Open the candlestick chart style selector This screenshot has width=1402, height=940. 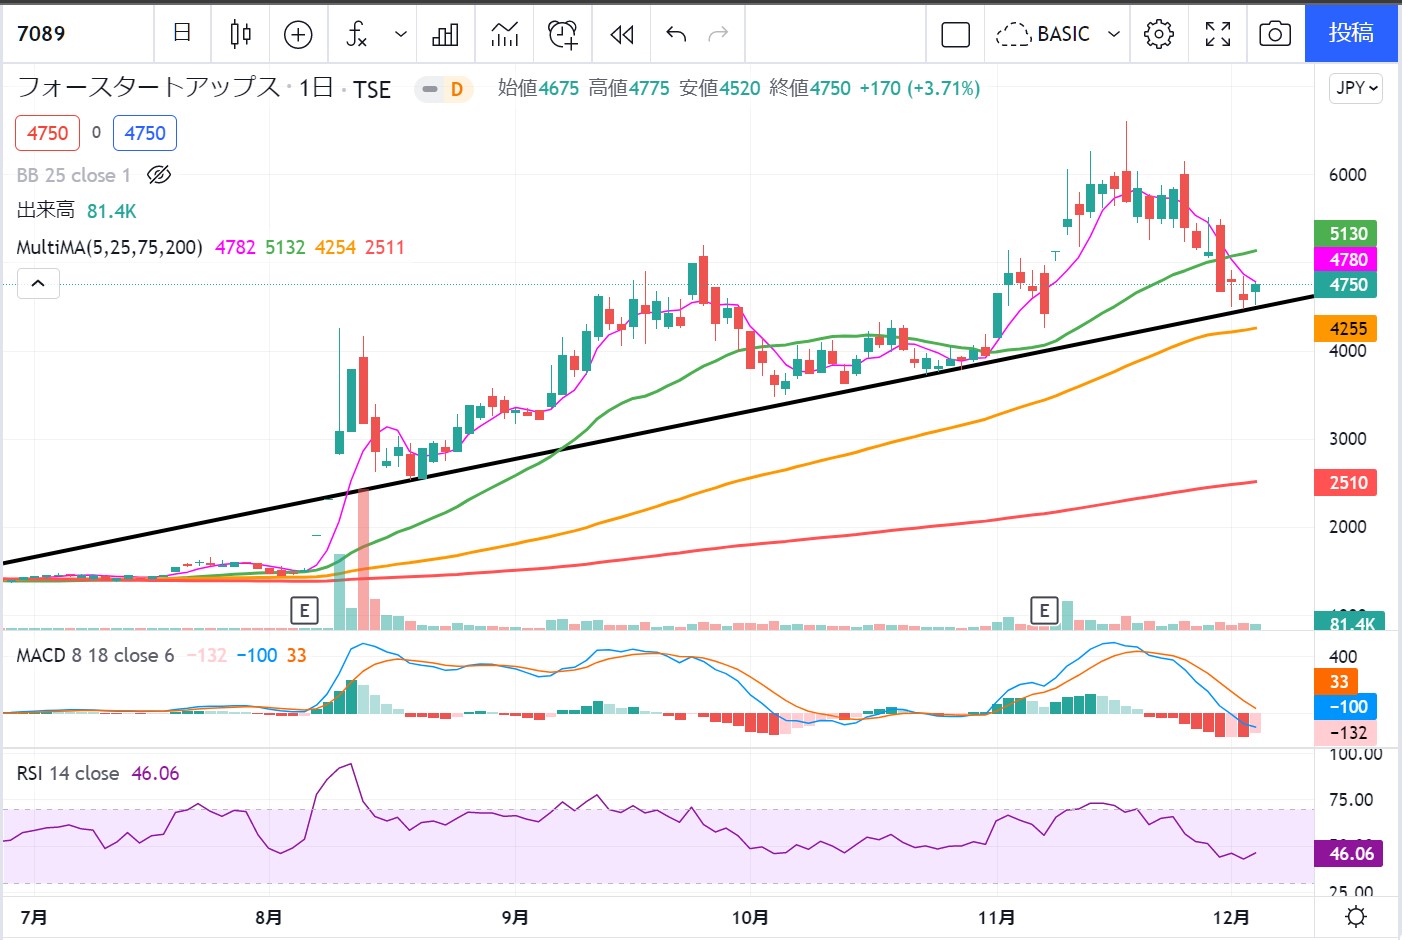pyautogui.click(x=240, y=34)
